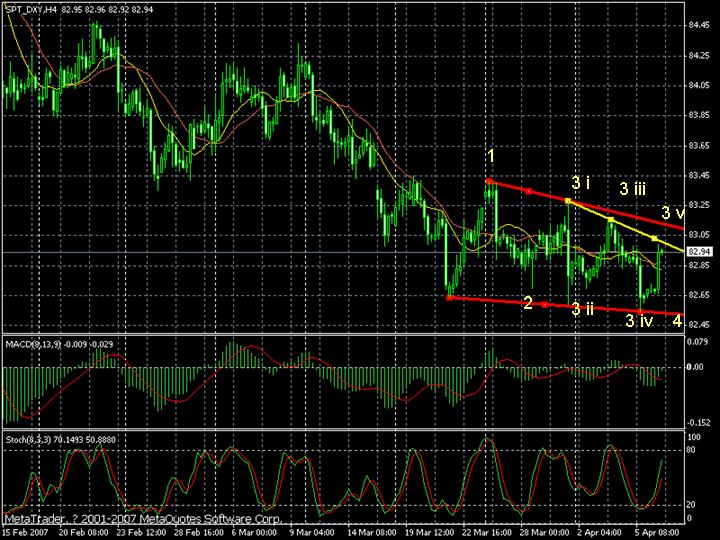
Task: Click the 20 Feb 08:00 time label
Action: click(84, 532)
